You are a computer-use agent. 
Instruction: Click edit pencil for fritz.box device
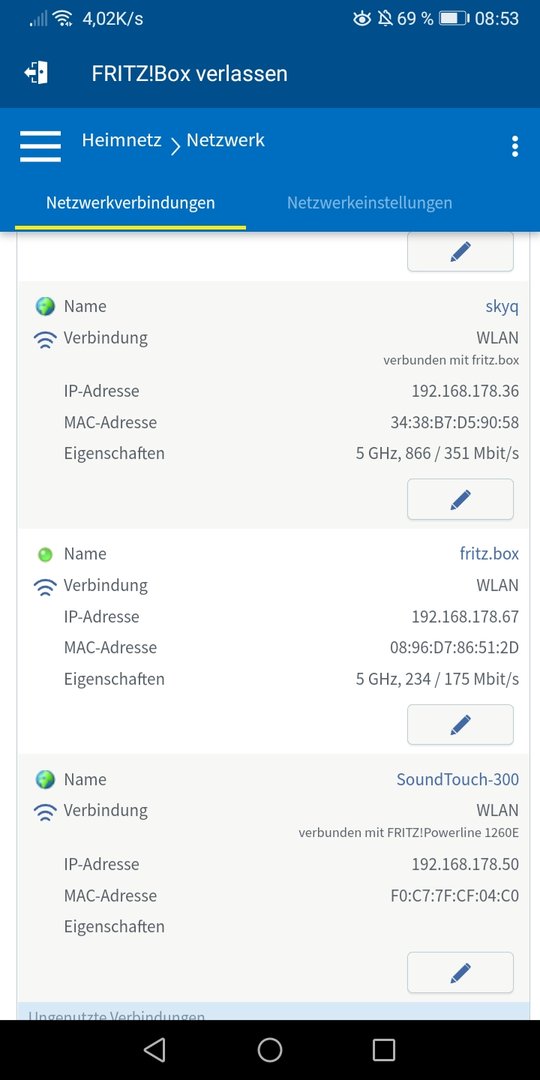(460, 725)
